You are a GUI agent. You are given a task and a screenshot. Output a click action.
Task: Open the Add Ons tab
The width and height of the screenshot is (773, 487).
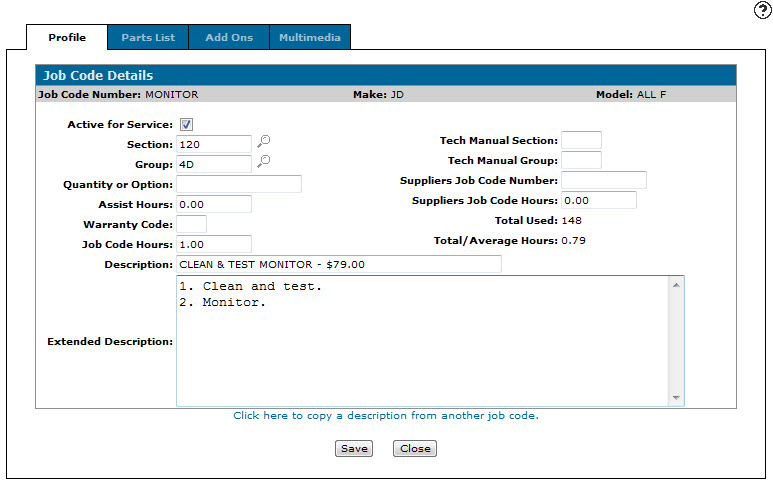tap(229, 38)
